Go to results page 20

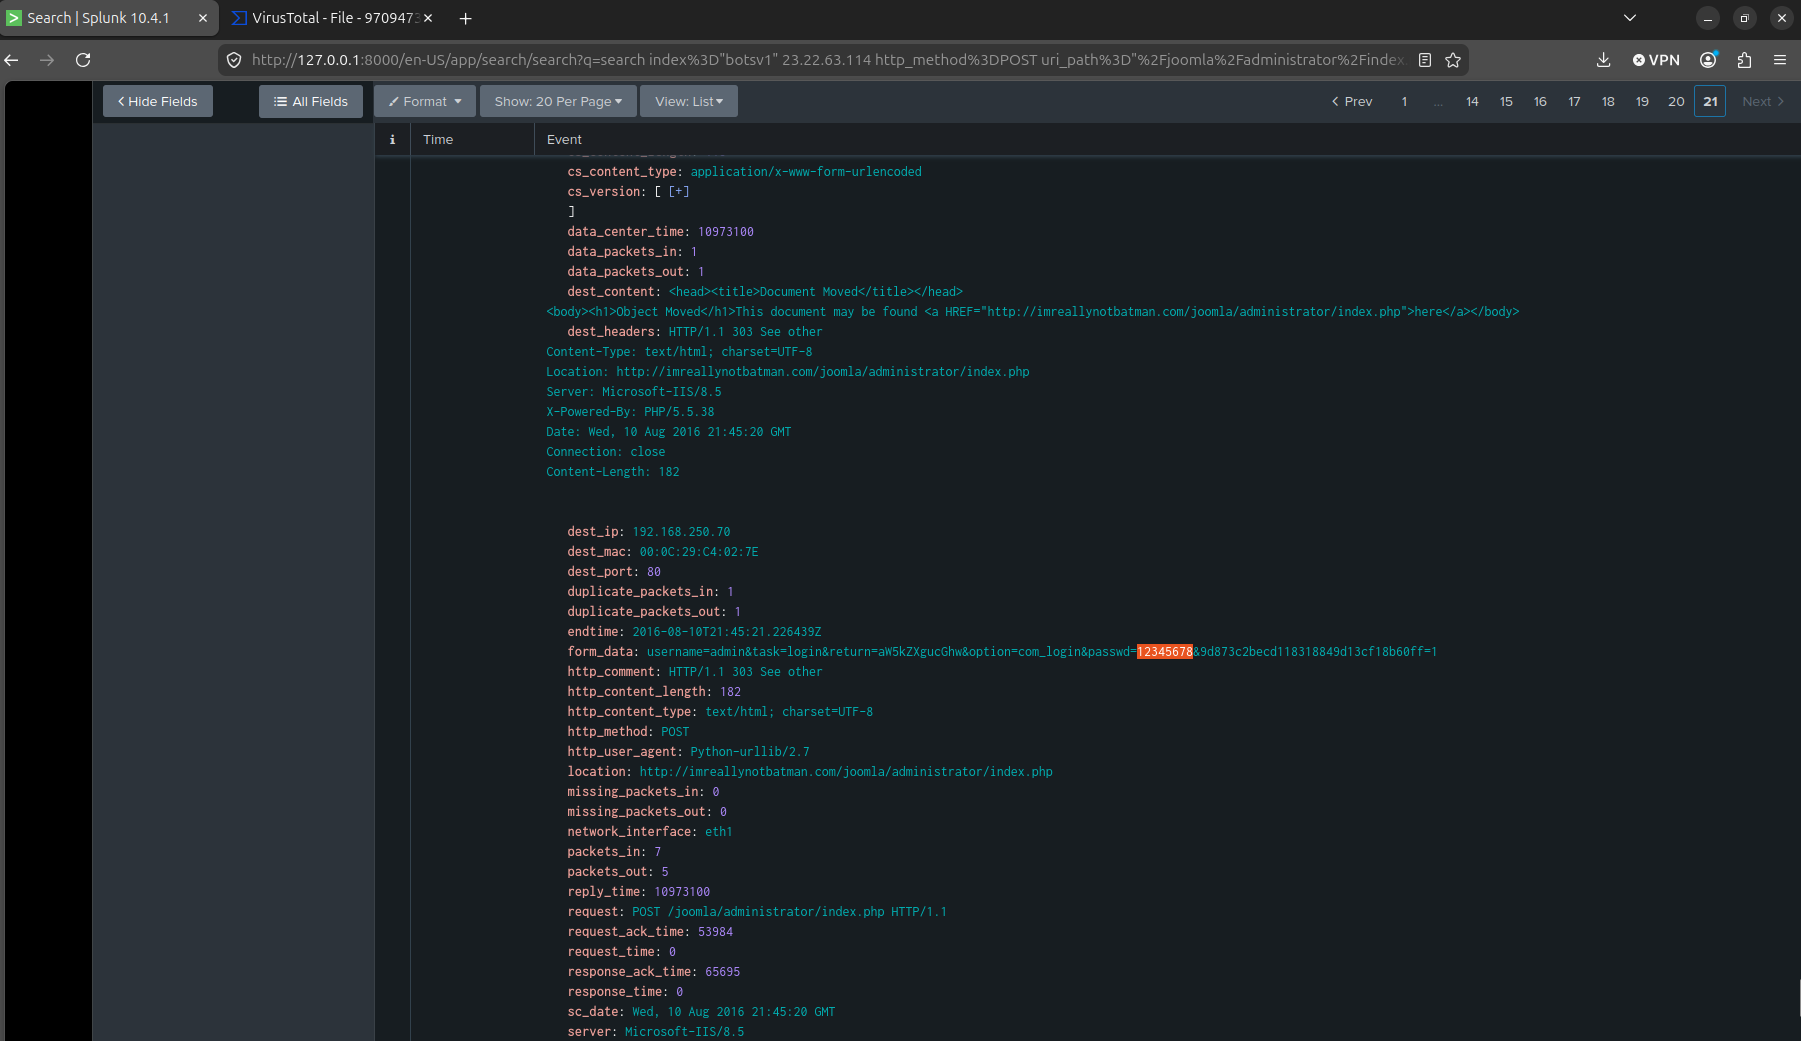click(1676, 101)
